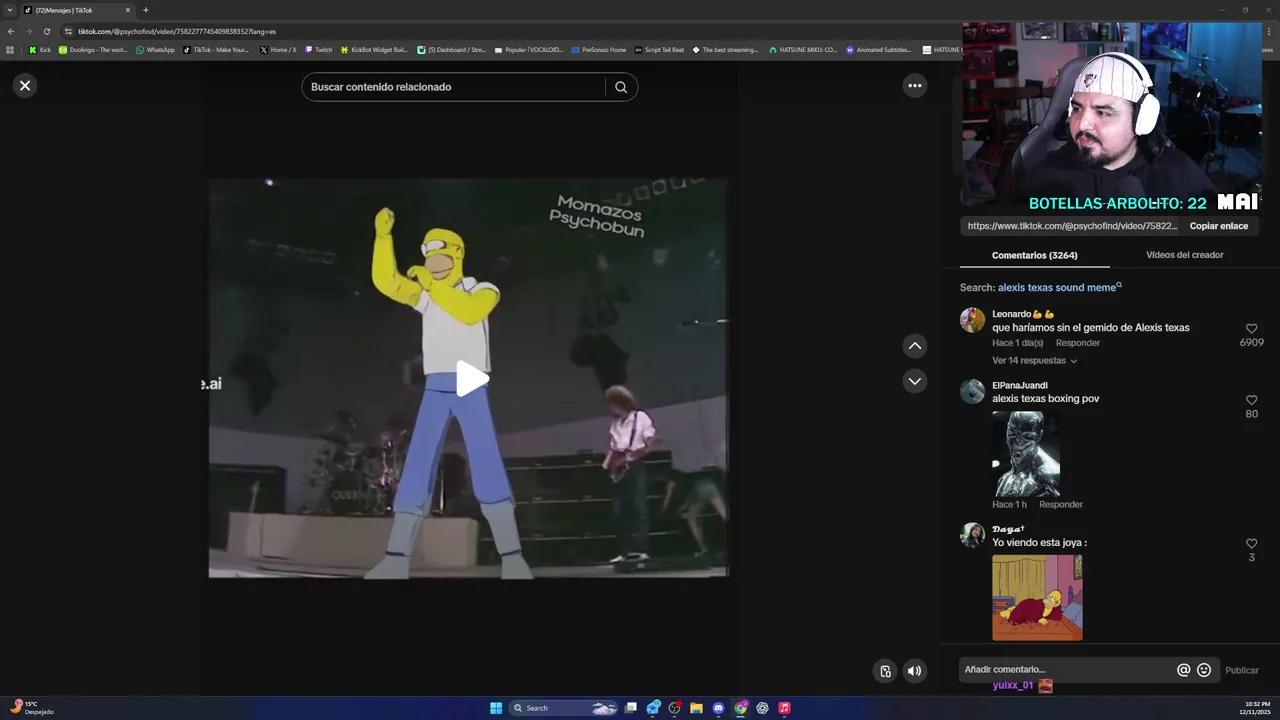Open the Windows Start menu
Viewport: 1280px width, 720px height.
tap(496, 708)
